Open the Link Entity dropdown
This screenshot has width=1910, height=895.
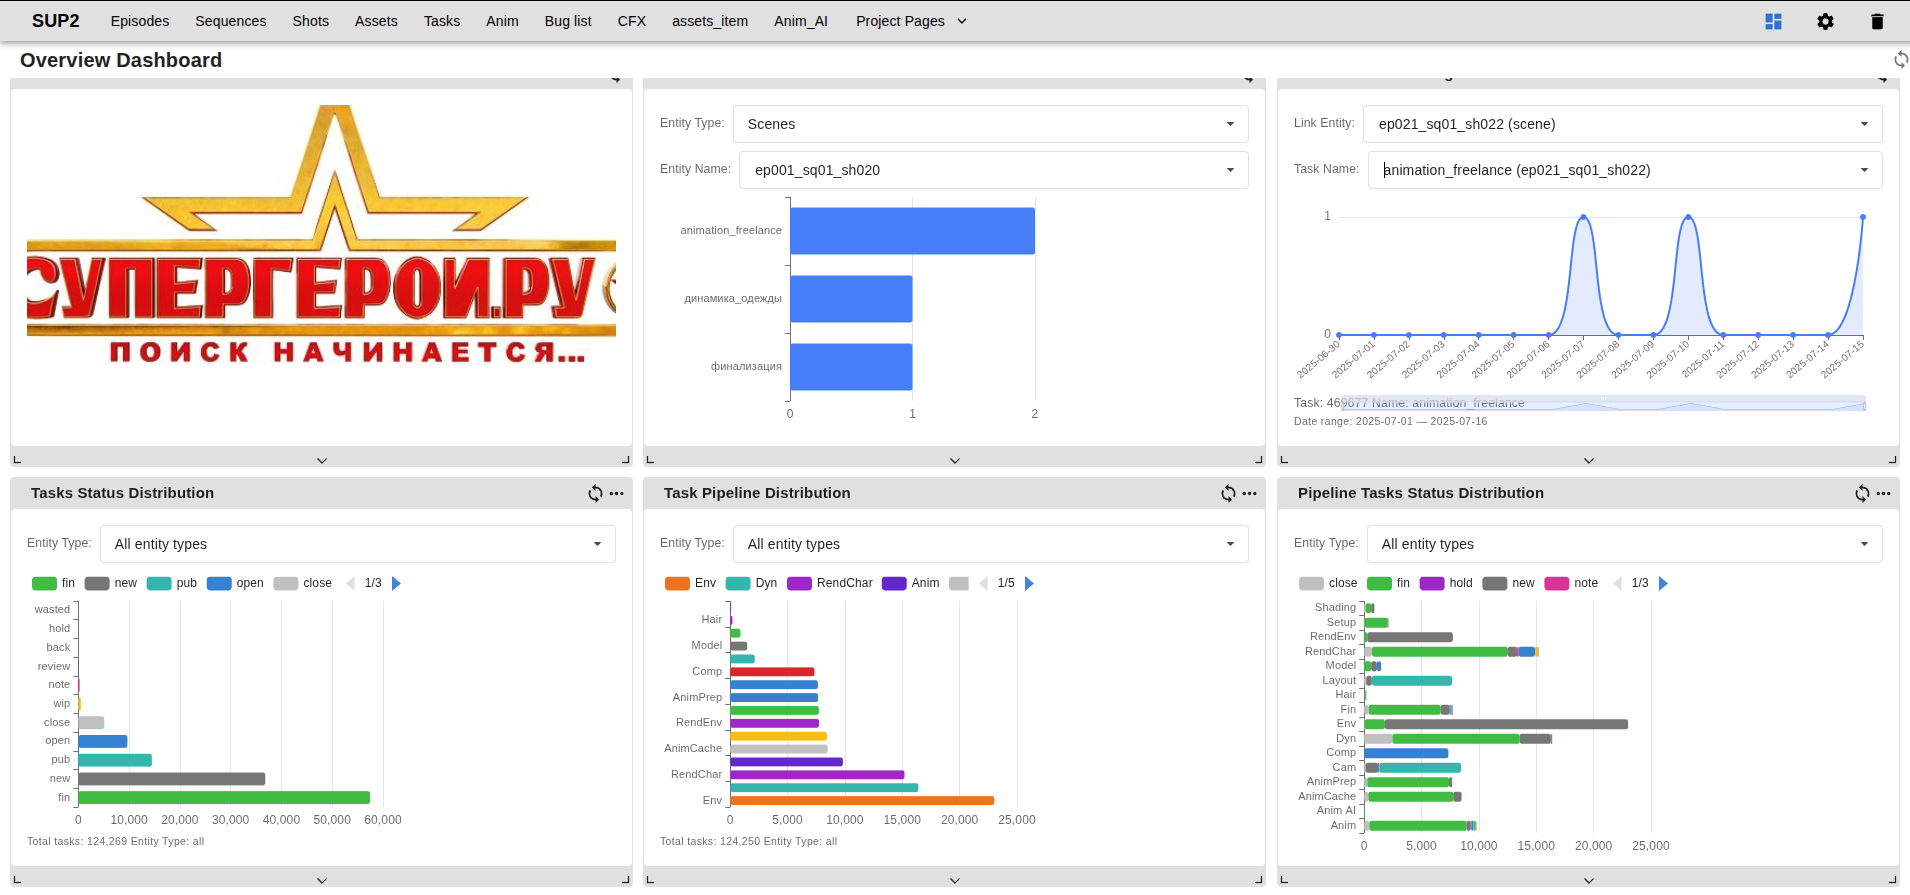pos(1625,124)
